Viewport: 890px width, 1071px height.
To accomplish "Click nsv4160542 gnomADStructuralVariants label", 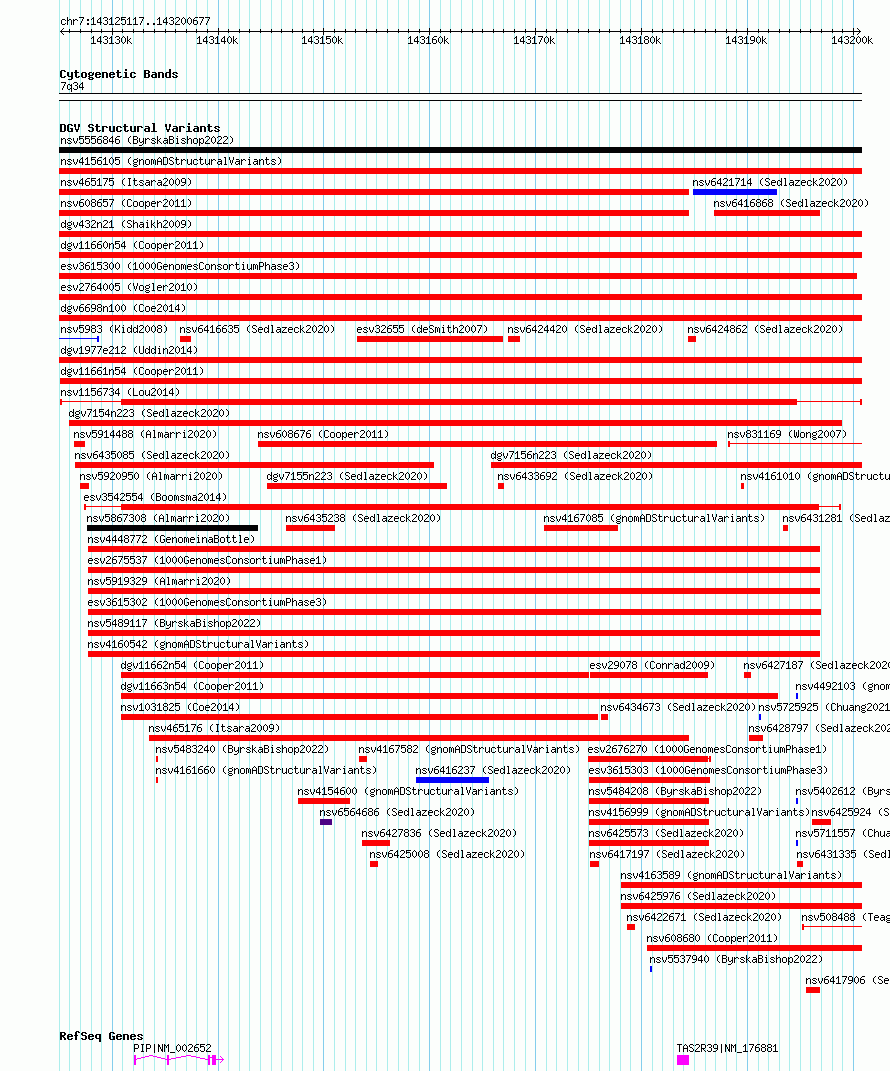I will [x=198, y=645].
